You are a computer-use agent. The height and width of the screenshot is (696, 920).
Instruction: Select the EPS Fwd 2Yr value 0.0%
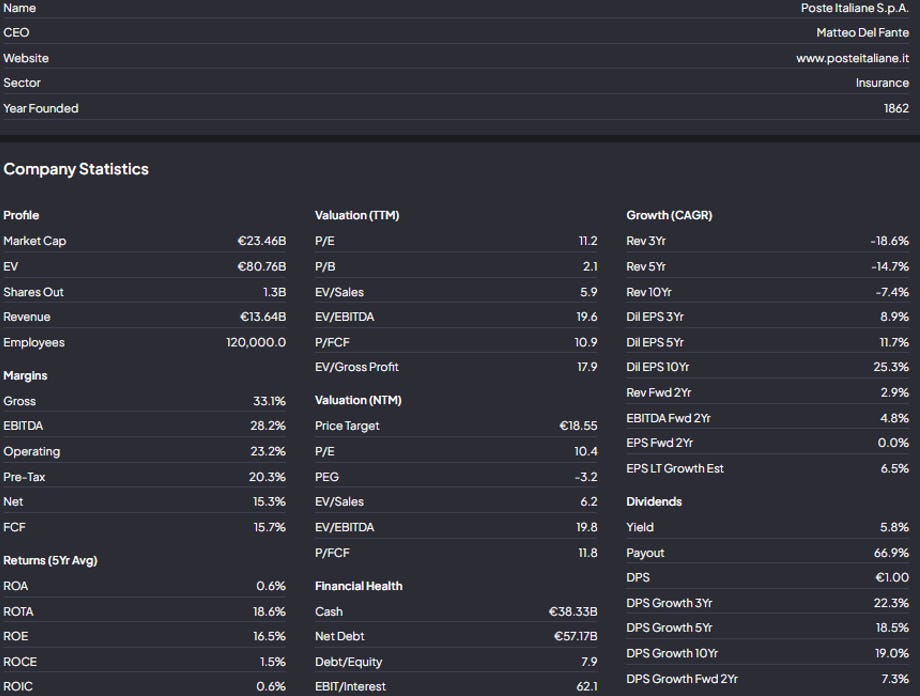point(894,443)
